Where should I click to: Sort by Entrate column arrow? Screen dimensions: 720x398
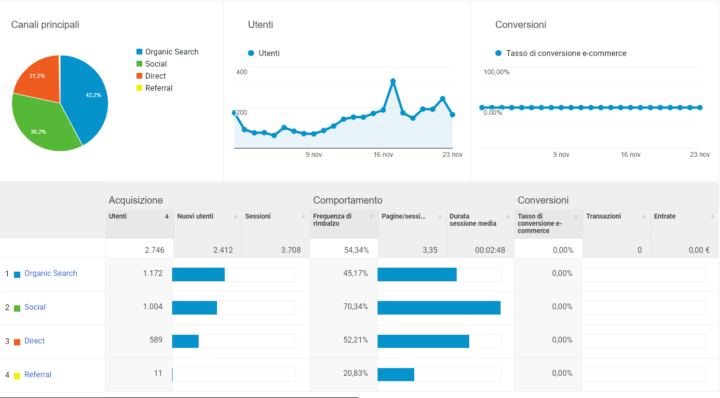coord(712,217)
